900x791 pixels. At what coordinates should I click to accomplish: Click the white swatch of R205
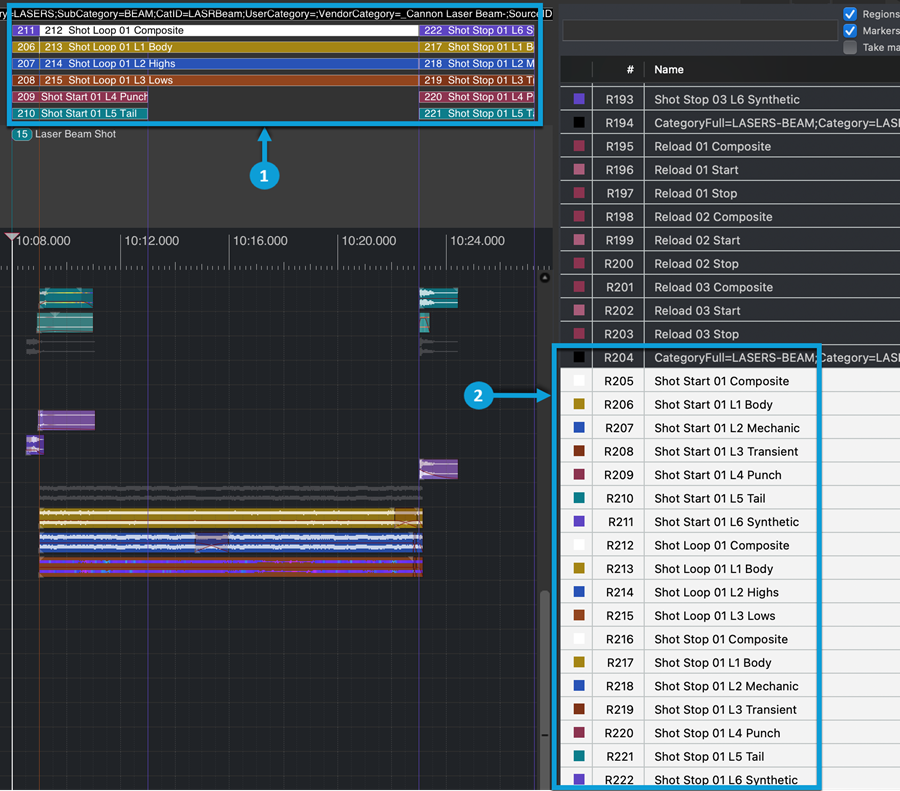[579, 381]
